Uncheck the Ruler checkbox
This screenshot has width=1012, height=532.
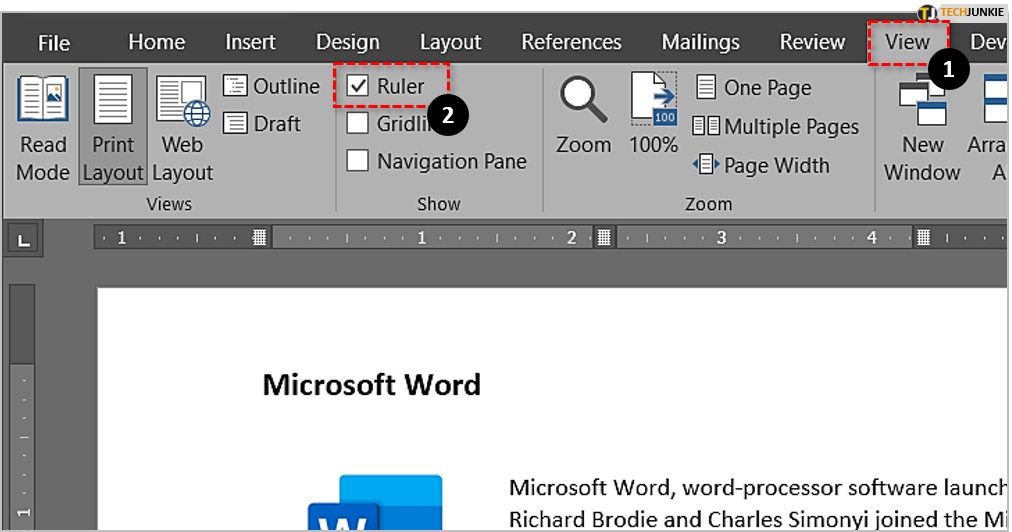pos(358,87)
